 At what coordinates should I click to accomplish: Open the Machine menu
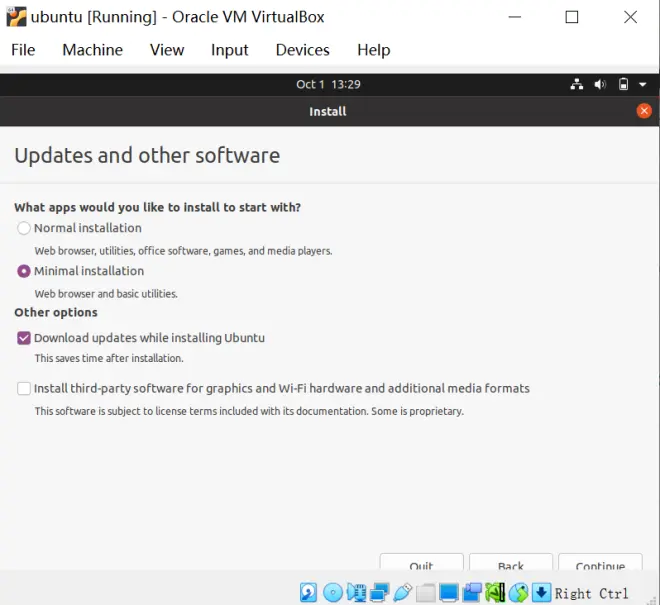point(93,50)
